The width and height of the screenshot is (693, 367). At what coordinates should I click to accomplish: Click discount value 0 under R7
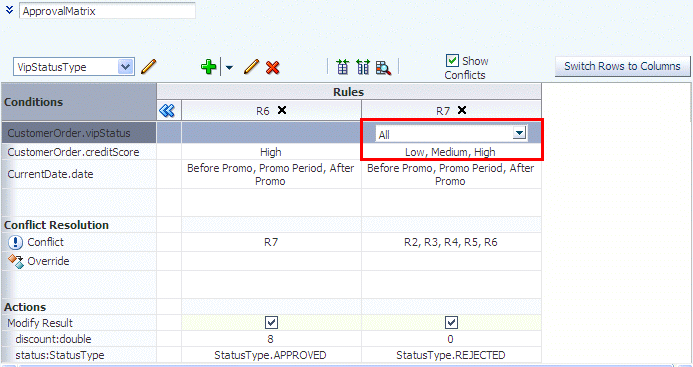coord(450,339)
